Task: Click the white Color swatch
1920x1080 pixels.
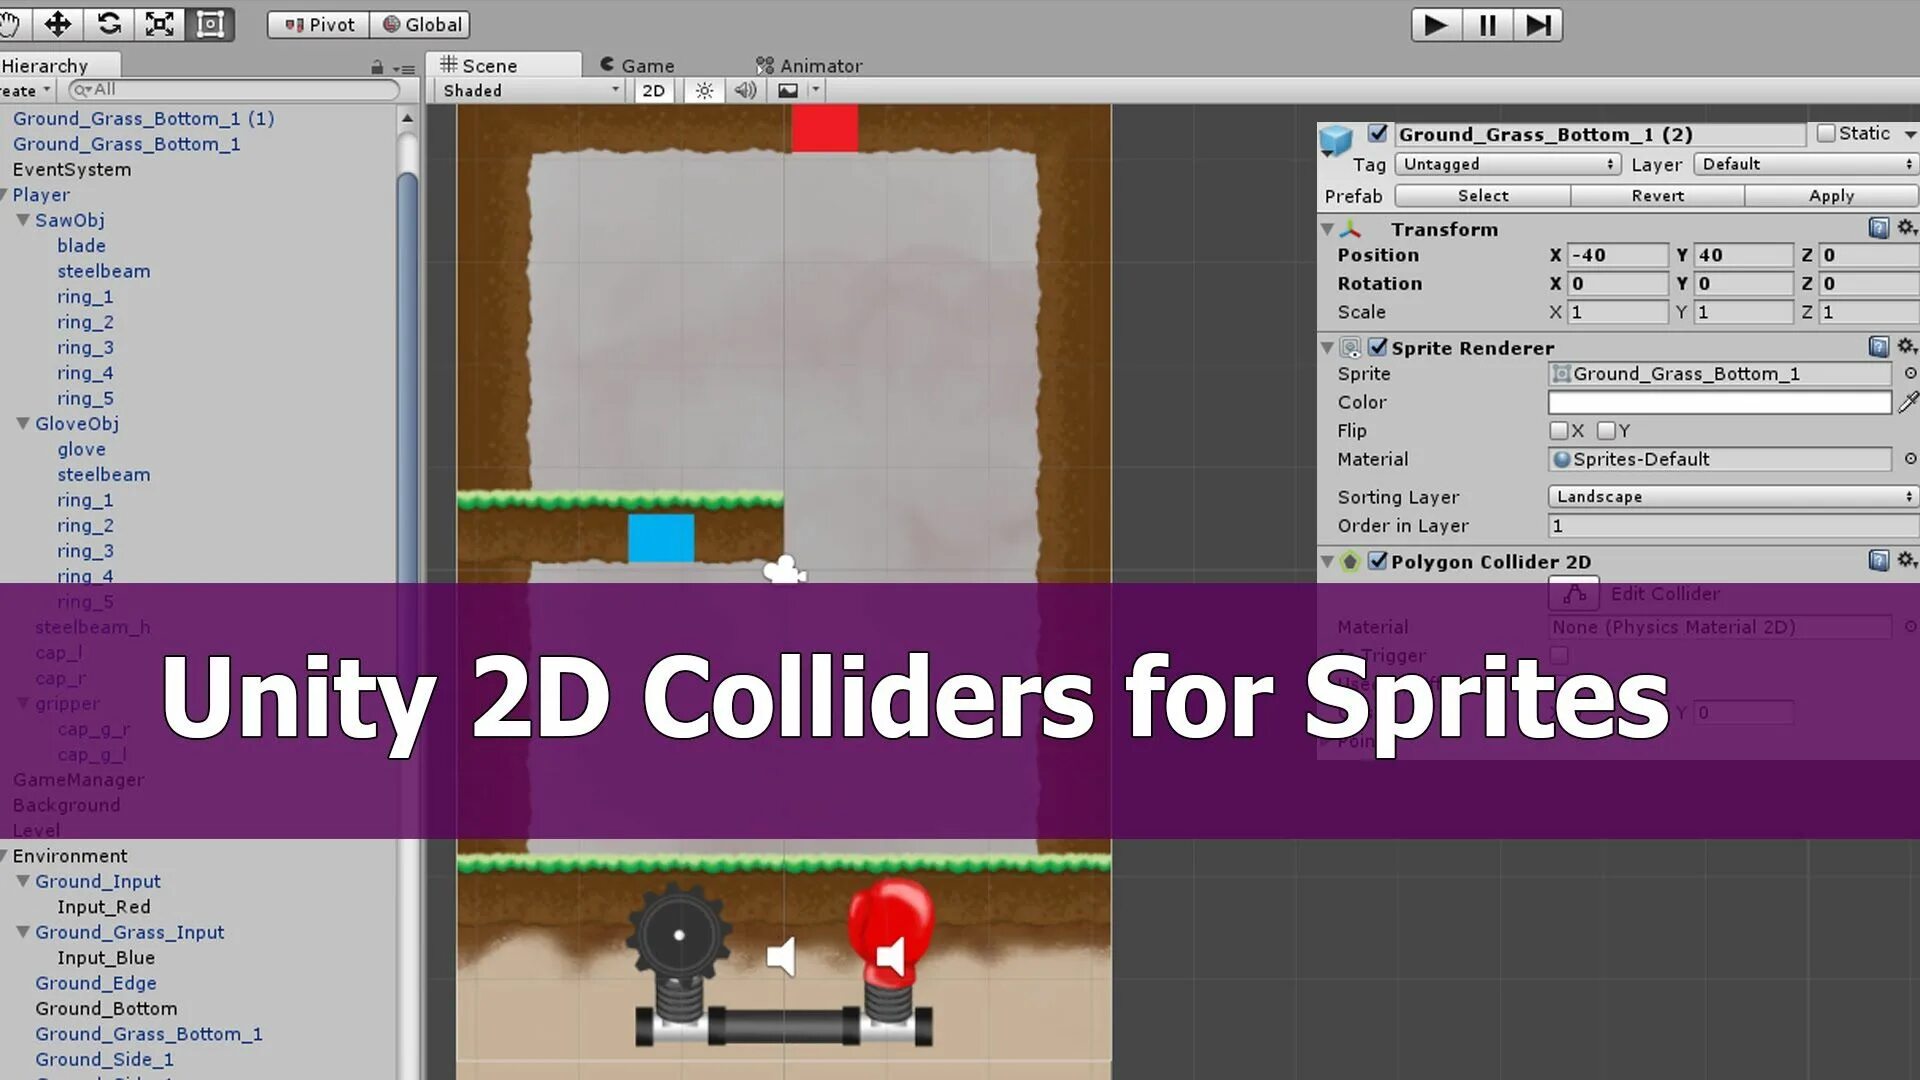Action: pos(1720,402)
